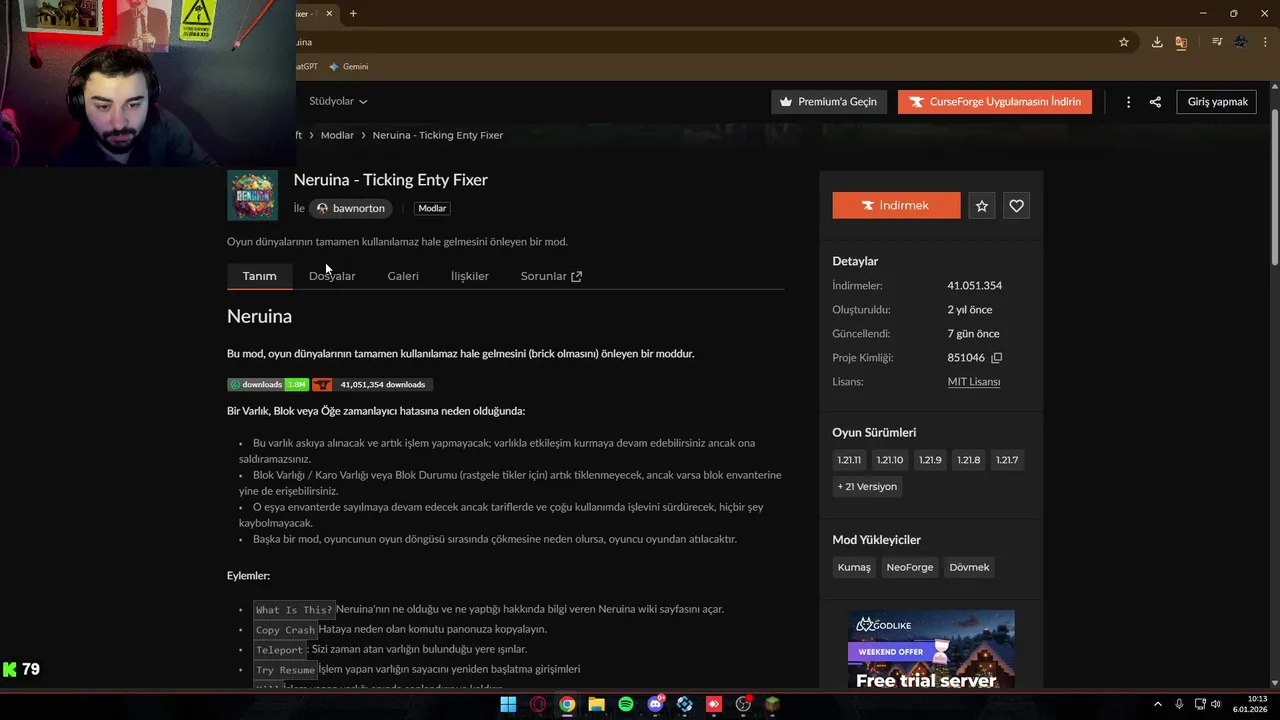Select game version 1.21.10 chip
The image size is (1280, 720).
(x=889, y=460)
